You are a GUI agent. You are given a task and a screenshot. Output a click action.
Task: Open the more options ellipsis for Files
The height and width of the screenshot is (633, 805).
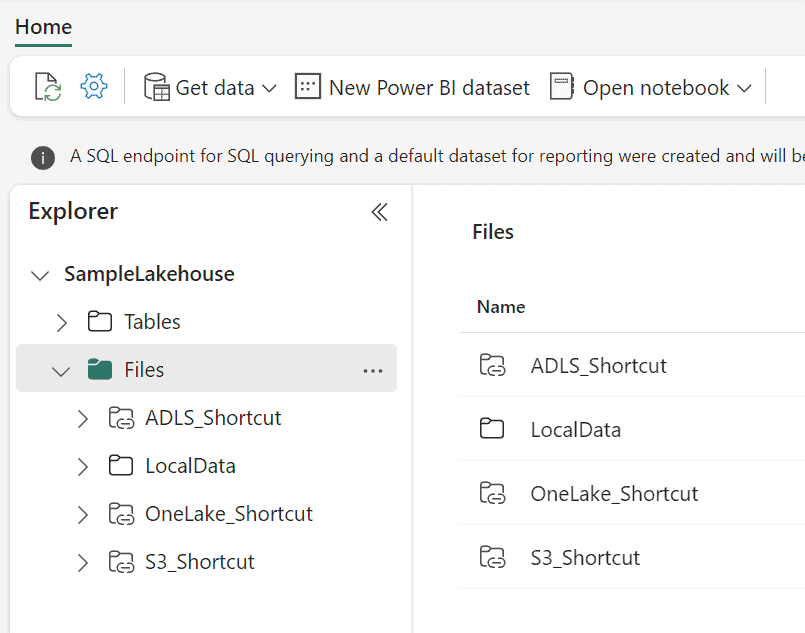coord(373,371)
